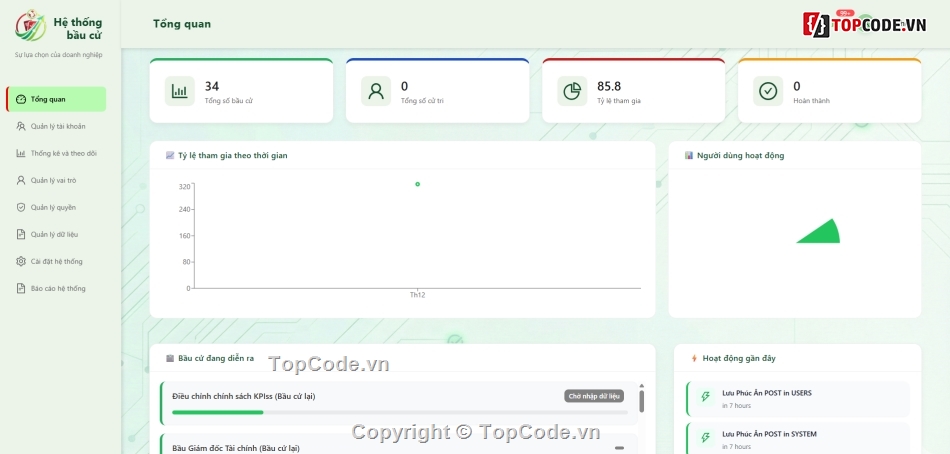The width and height of the screenshot is (950, 454).
Task: Click the green pie slice in active users chart
Action: pyautogui.click(x=822, y=233)
